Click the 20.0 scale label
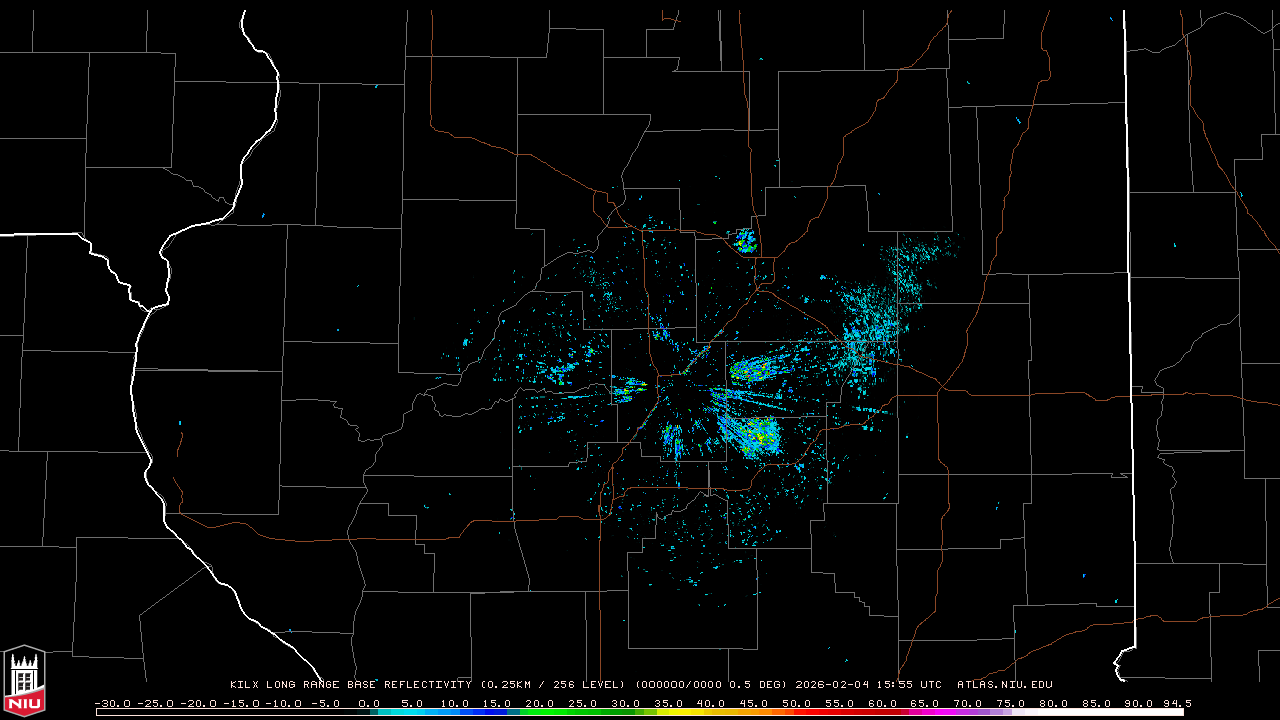The width and height of the screenshot is (1280, 720). [539, 703]
